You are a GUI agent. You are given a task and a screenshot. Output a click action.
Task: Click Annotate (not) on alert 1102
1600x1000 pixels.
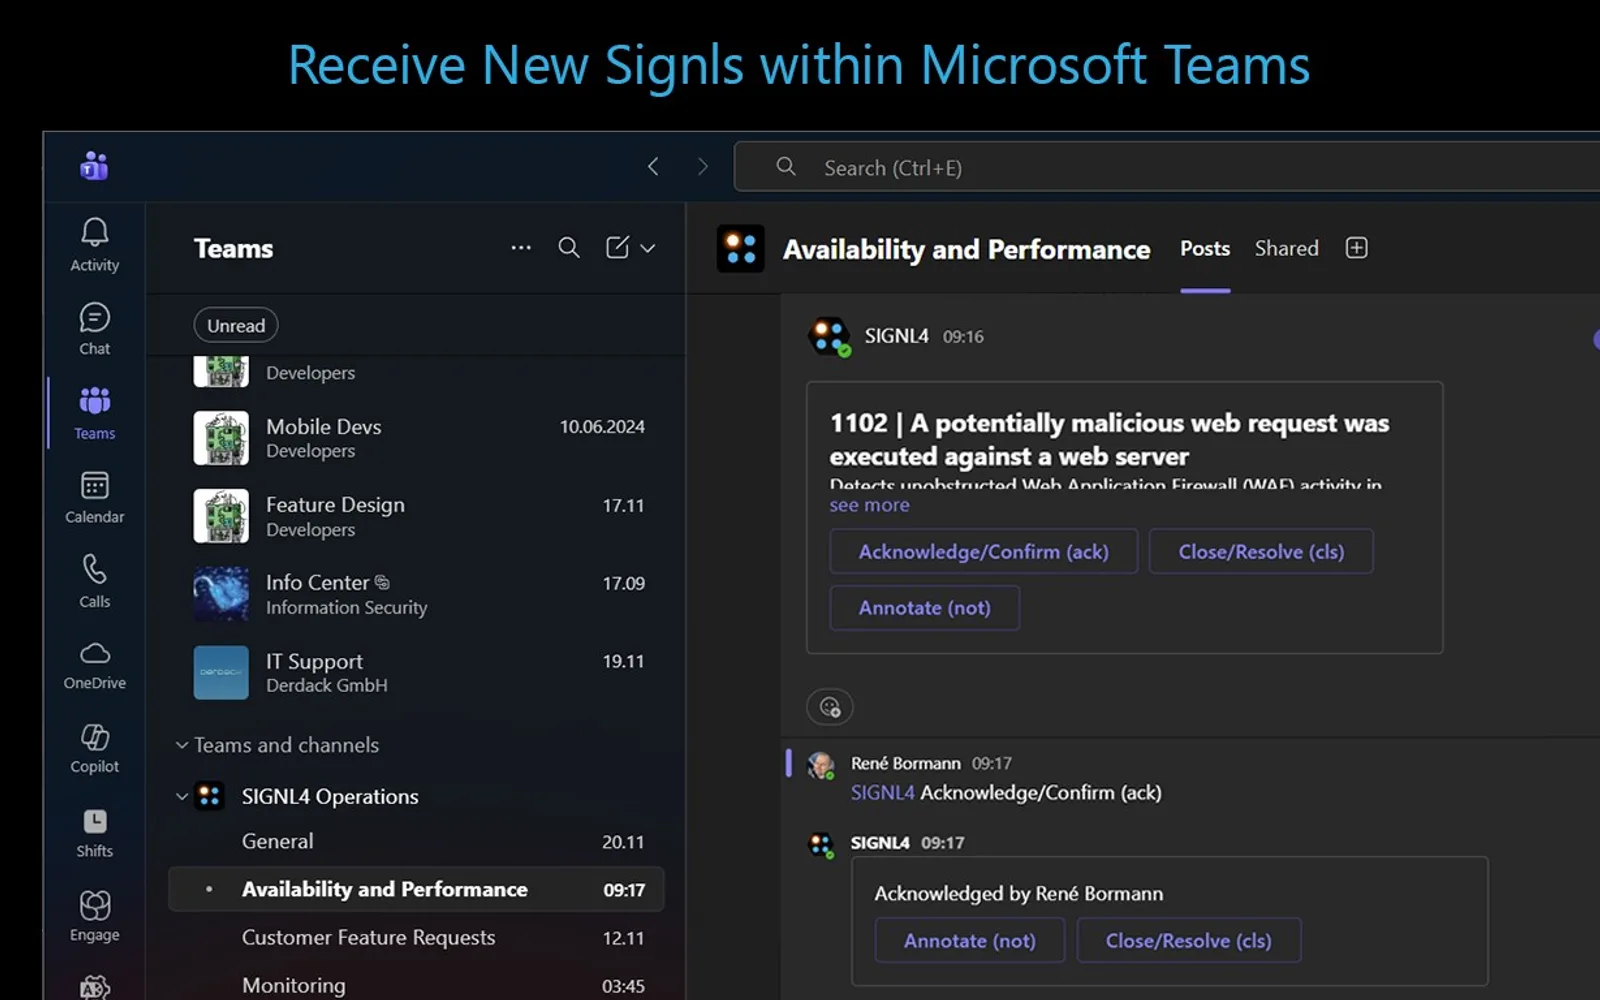[x=925, y=608]
